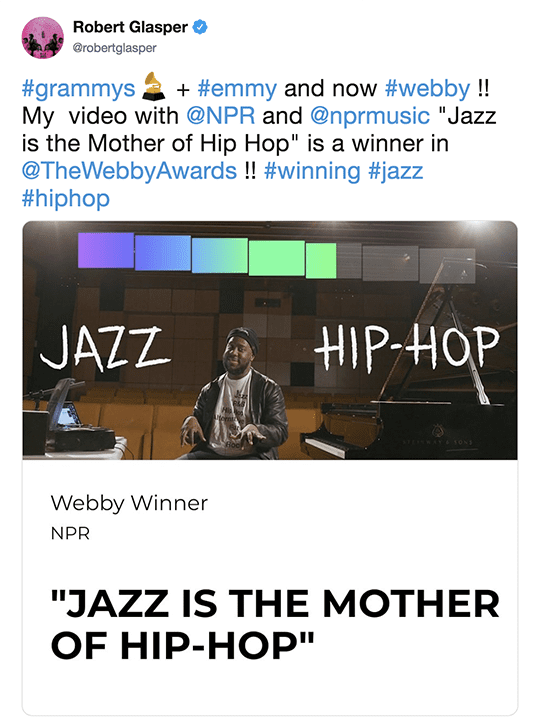Viewport: 543px width, 727px height.
Task: Open the #jazz hashtag
Action: click(x=396, y=171)
